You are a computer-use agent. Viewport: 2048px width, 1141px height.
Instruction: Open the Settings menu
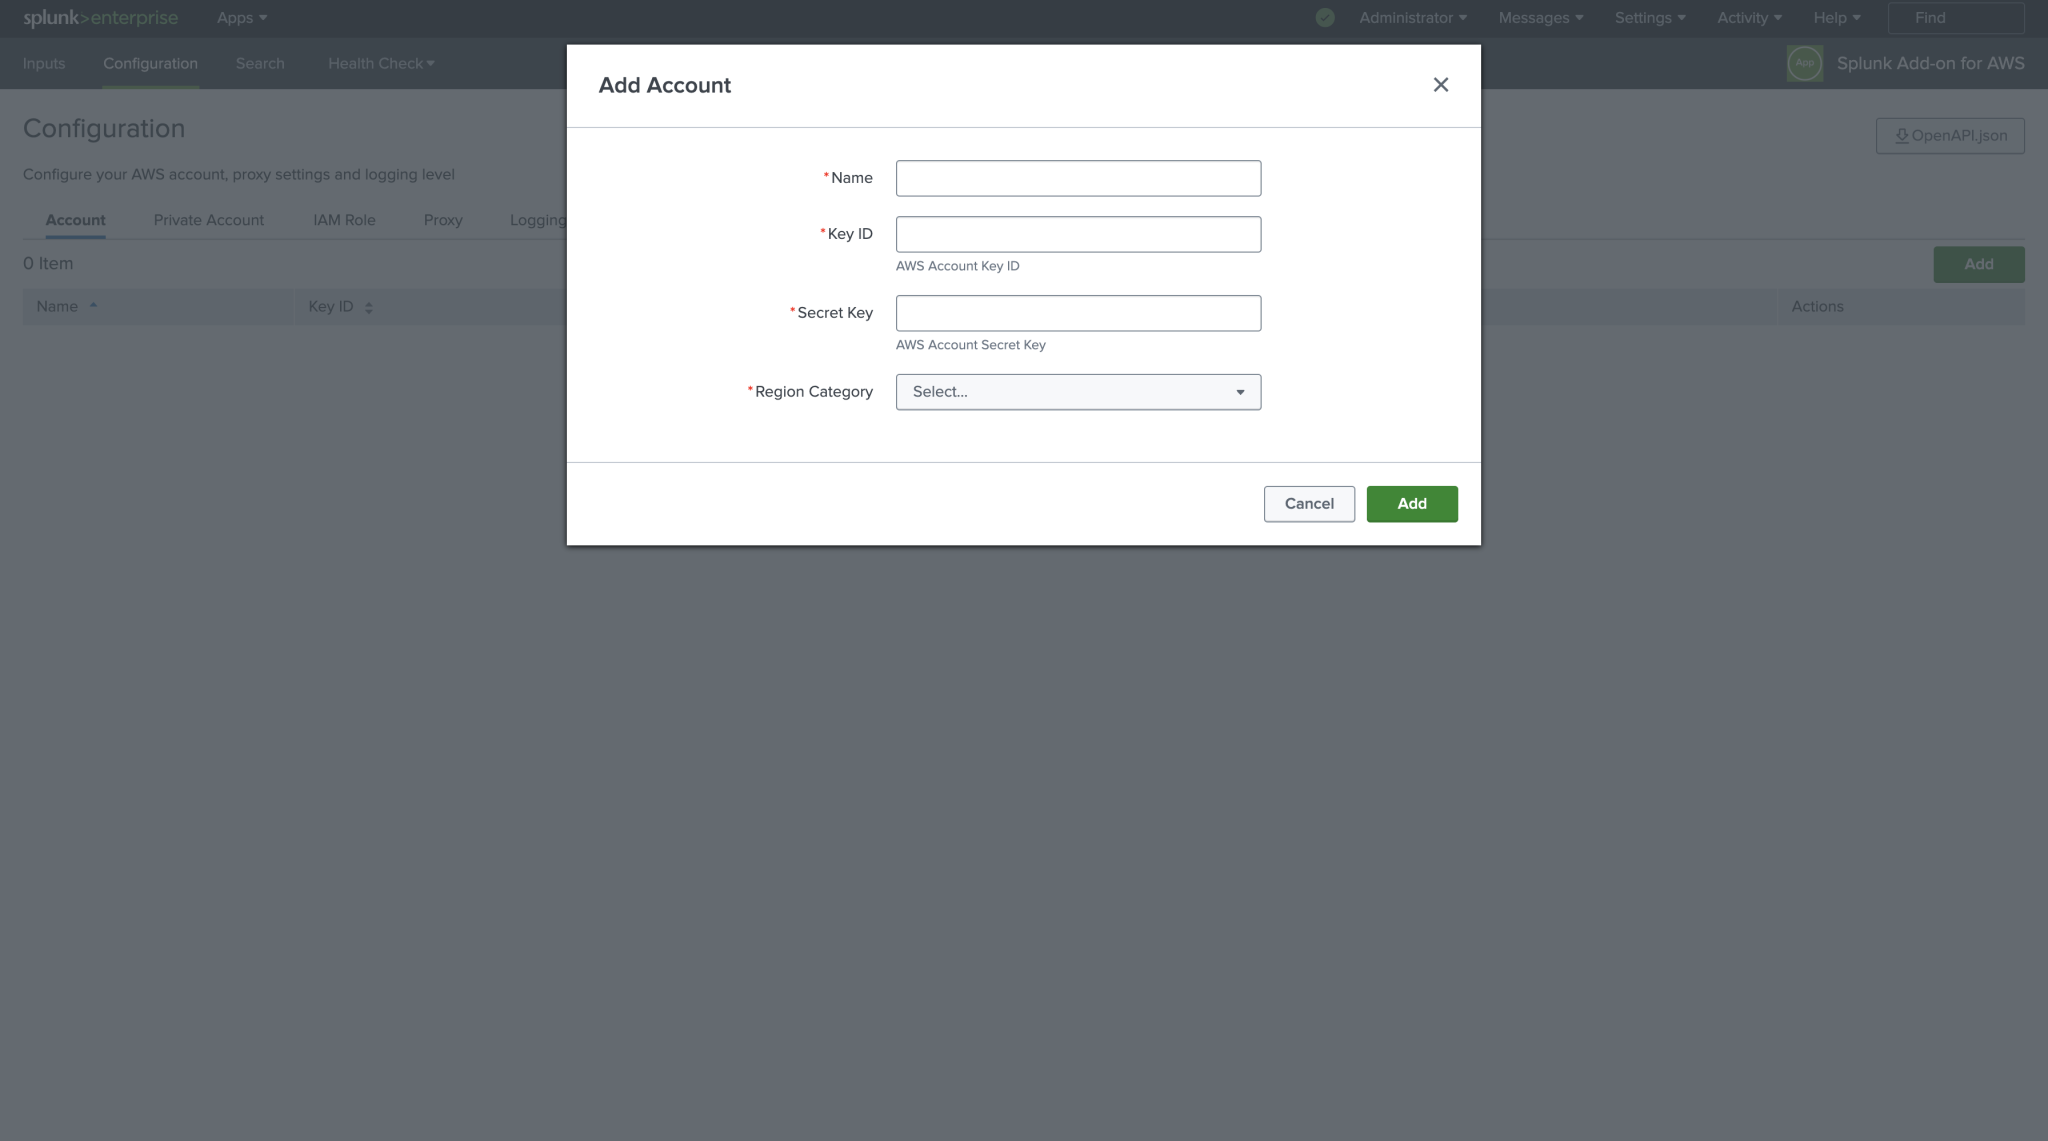pos(1648,17)
